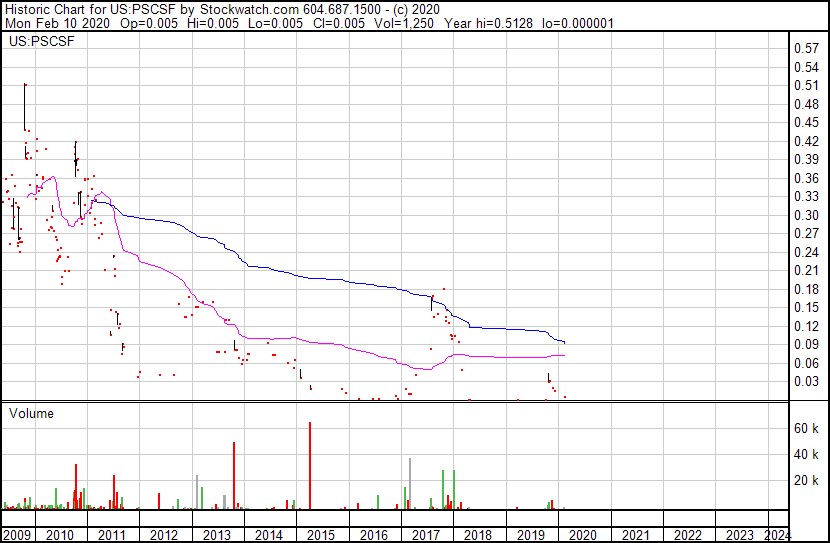Select the 2009 year label on the axis
Viewport: 830px width, 543px height.
click(x=17, y=535)
